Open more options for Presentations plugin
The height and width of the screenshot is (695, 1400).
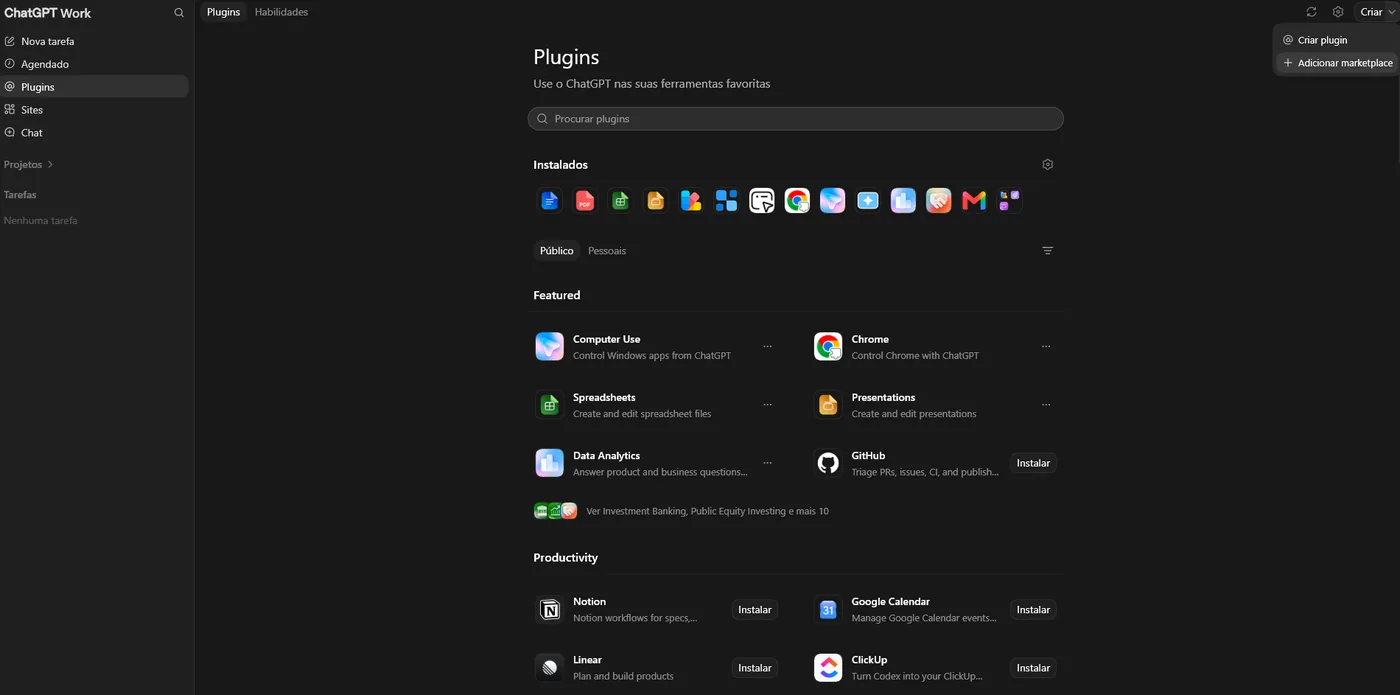point(1046,405)
